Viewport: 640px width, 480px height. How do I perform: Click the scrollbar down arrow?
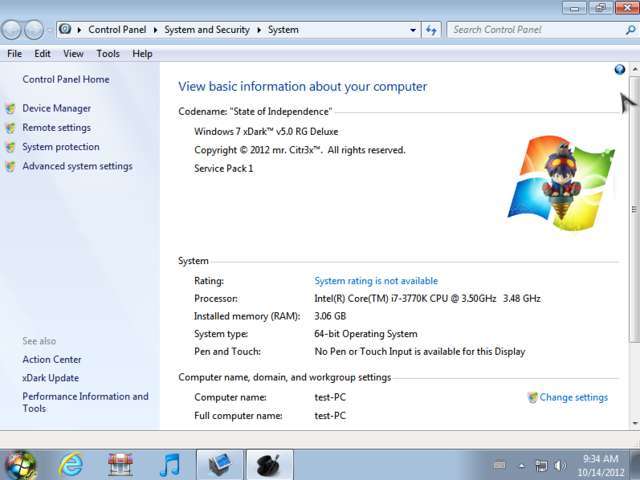tap(635, 423)
